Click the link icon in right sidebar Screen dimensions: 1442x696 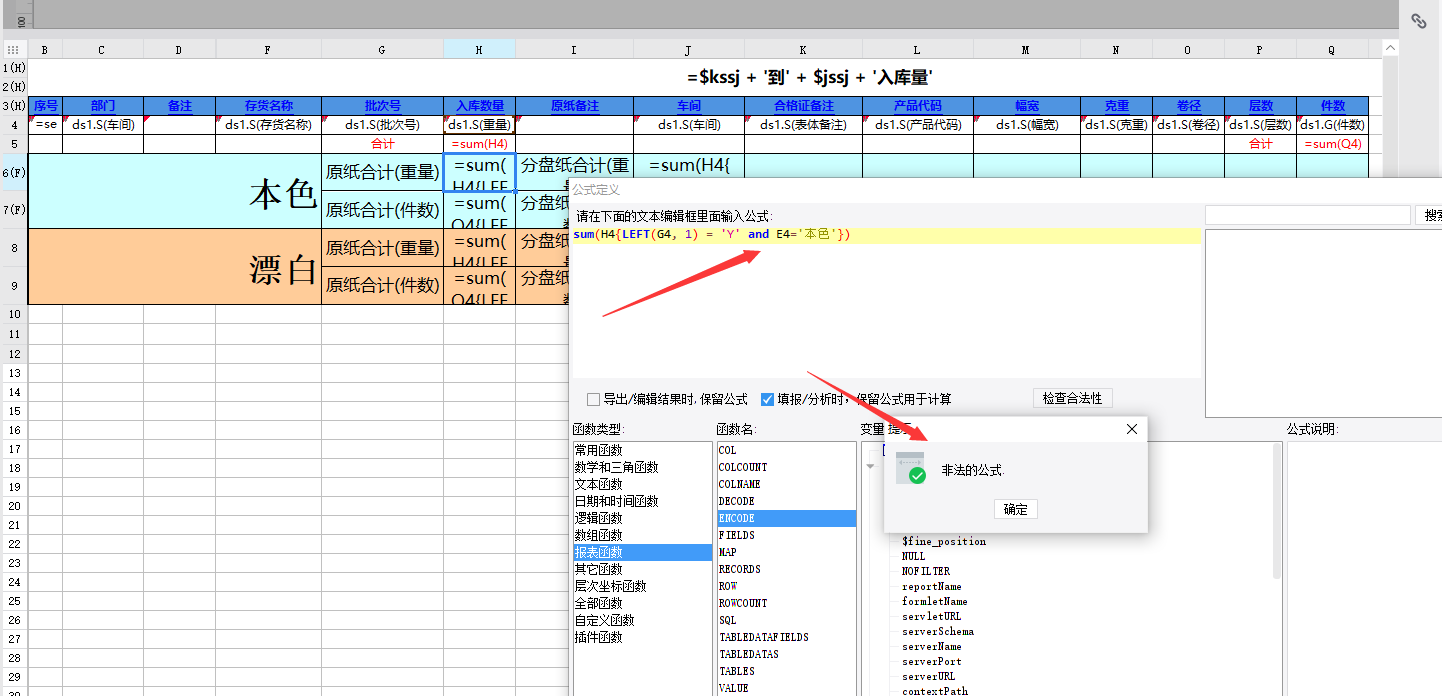coord(1418,20)
